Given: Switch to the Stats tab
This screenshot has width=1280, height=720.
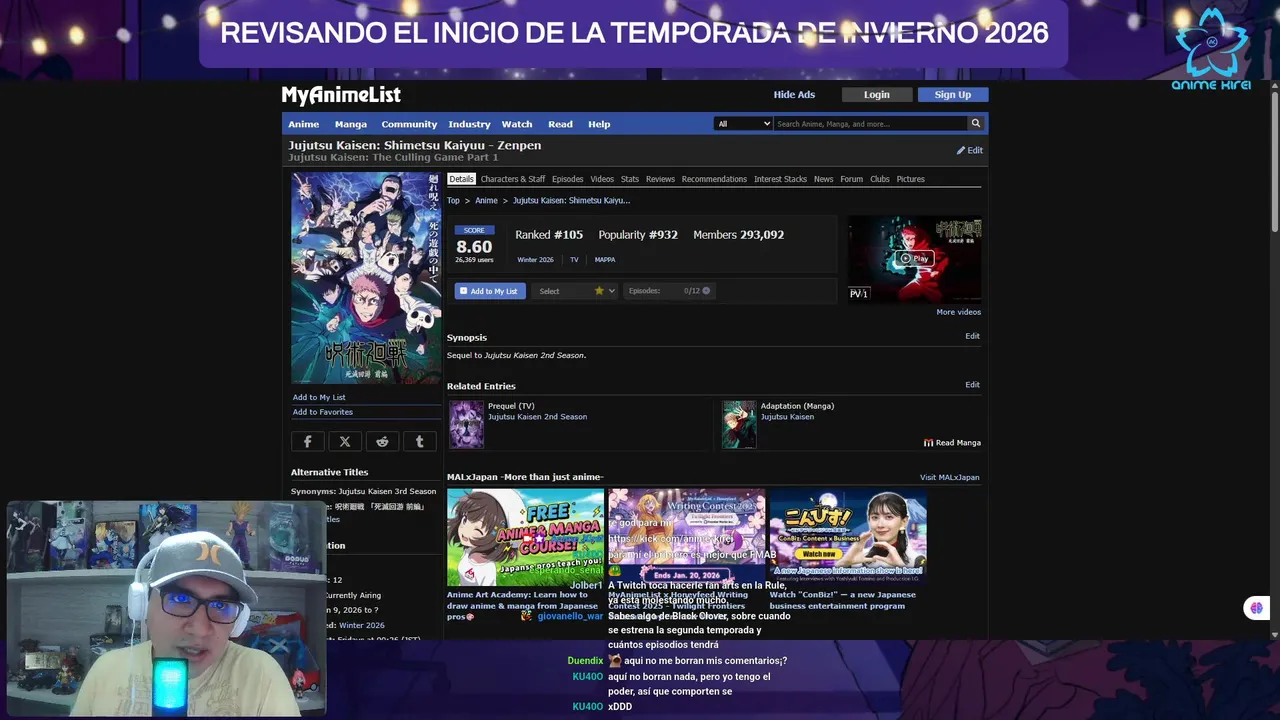Looking at the screenshot, I should [630, 179].
